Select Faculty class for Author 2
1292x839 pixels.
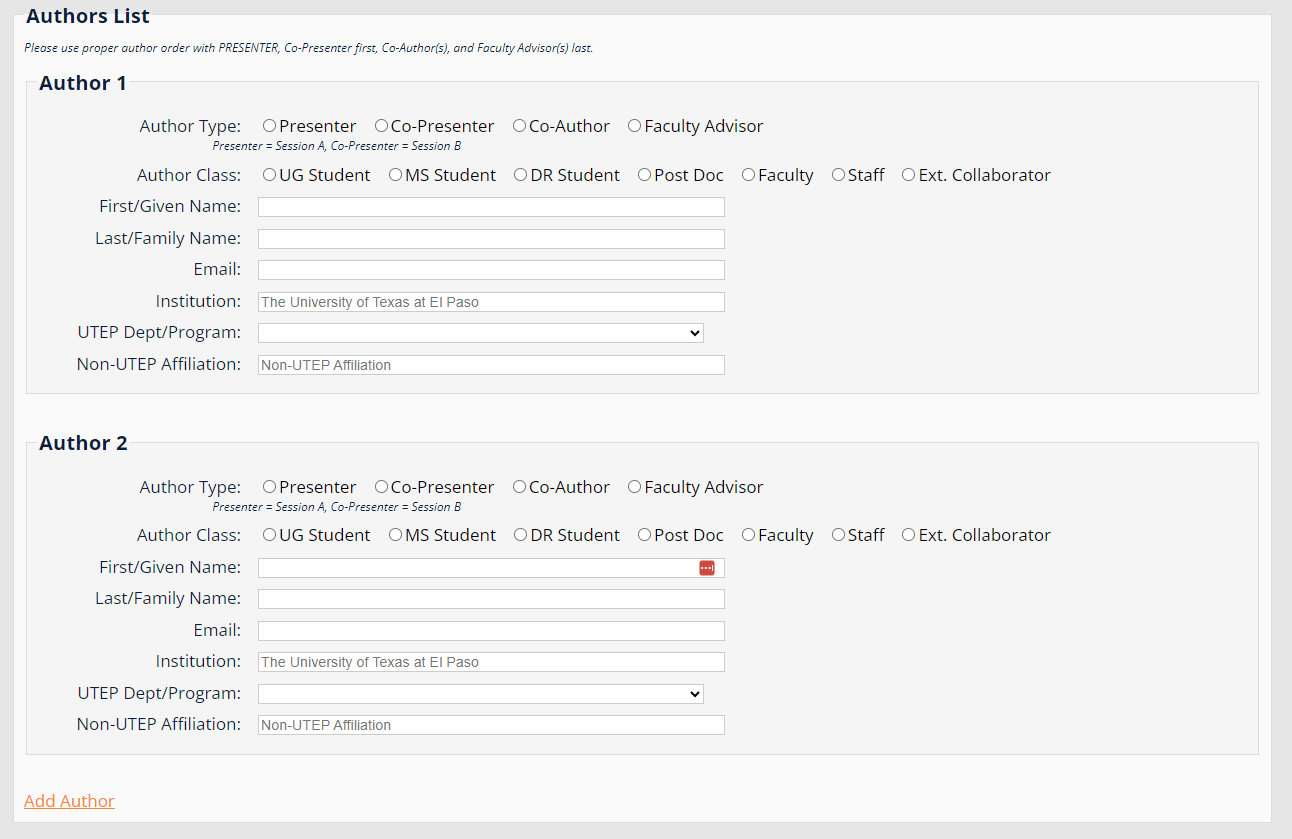click(x=748, y=535)
